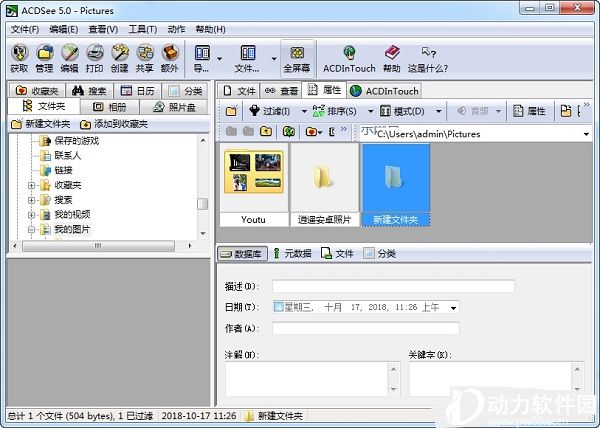Open the path address dropdown arrow
Viewport: 600px width, 428px height.
[586, 134]
